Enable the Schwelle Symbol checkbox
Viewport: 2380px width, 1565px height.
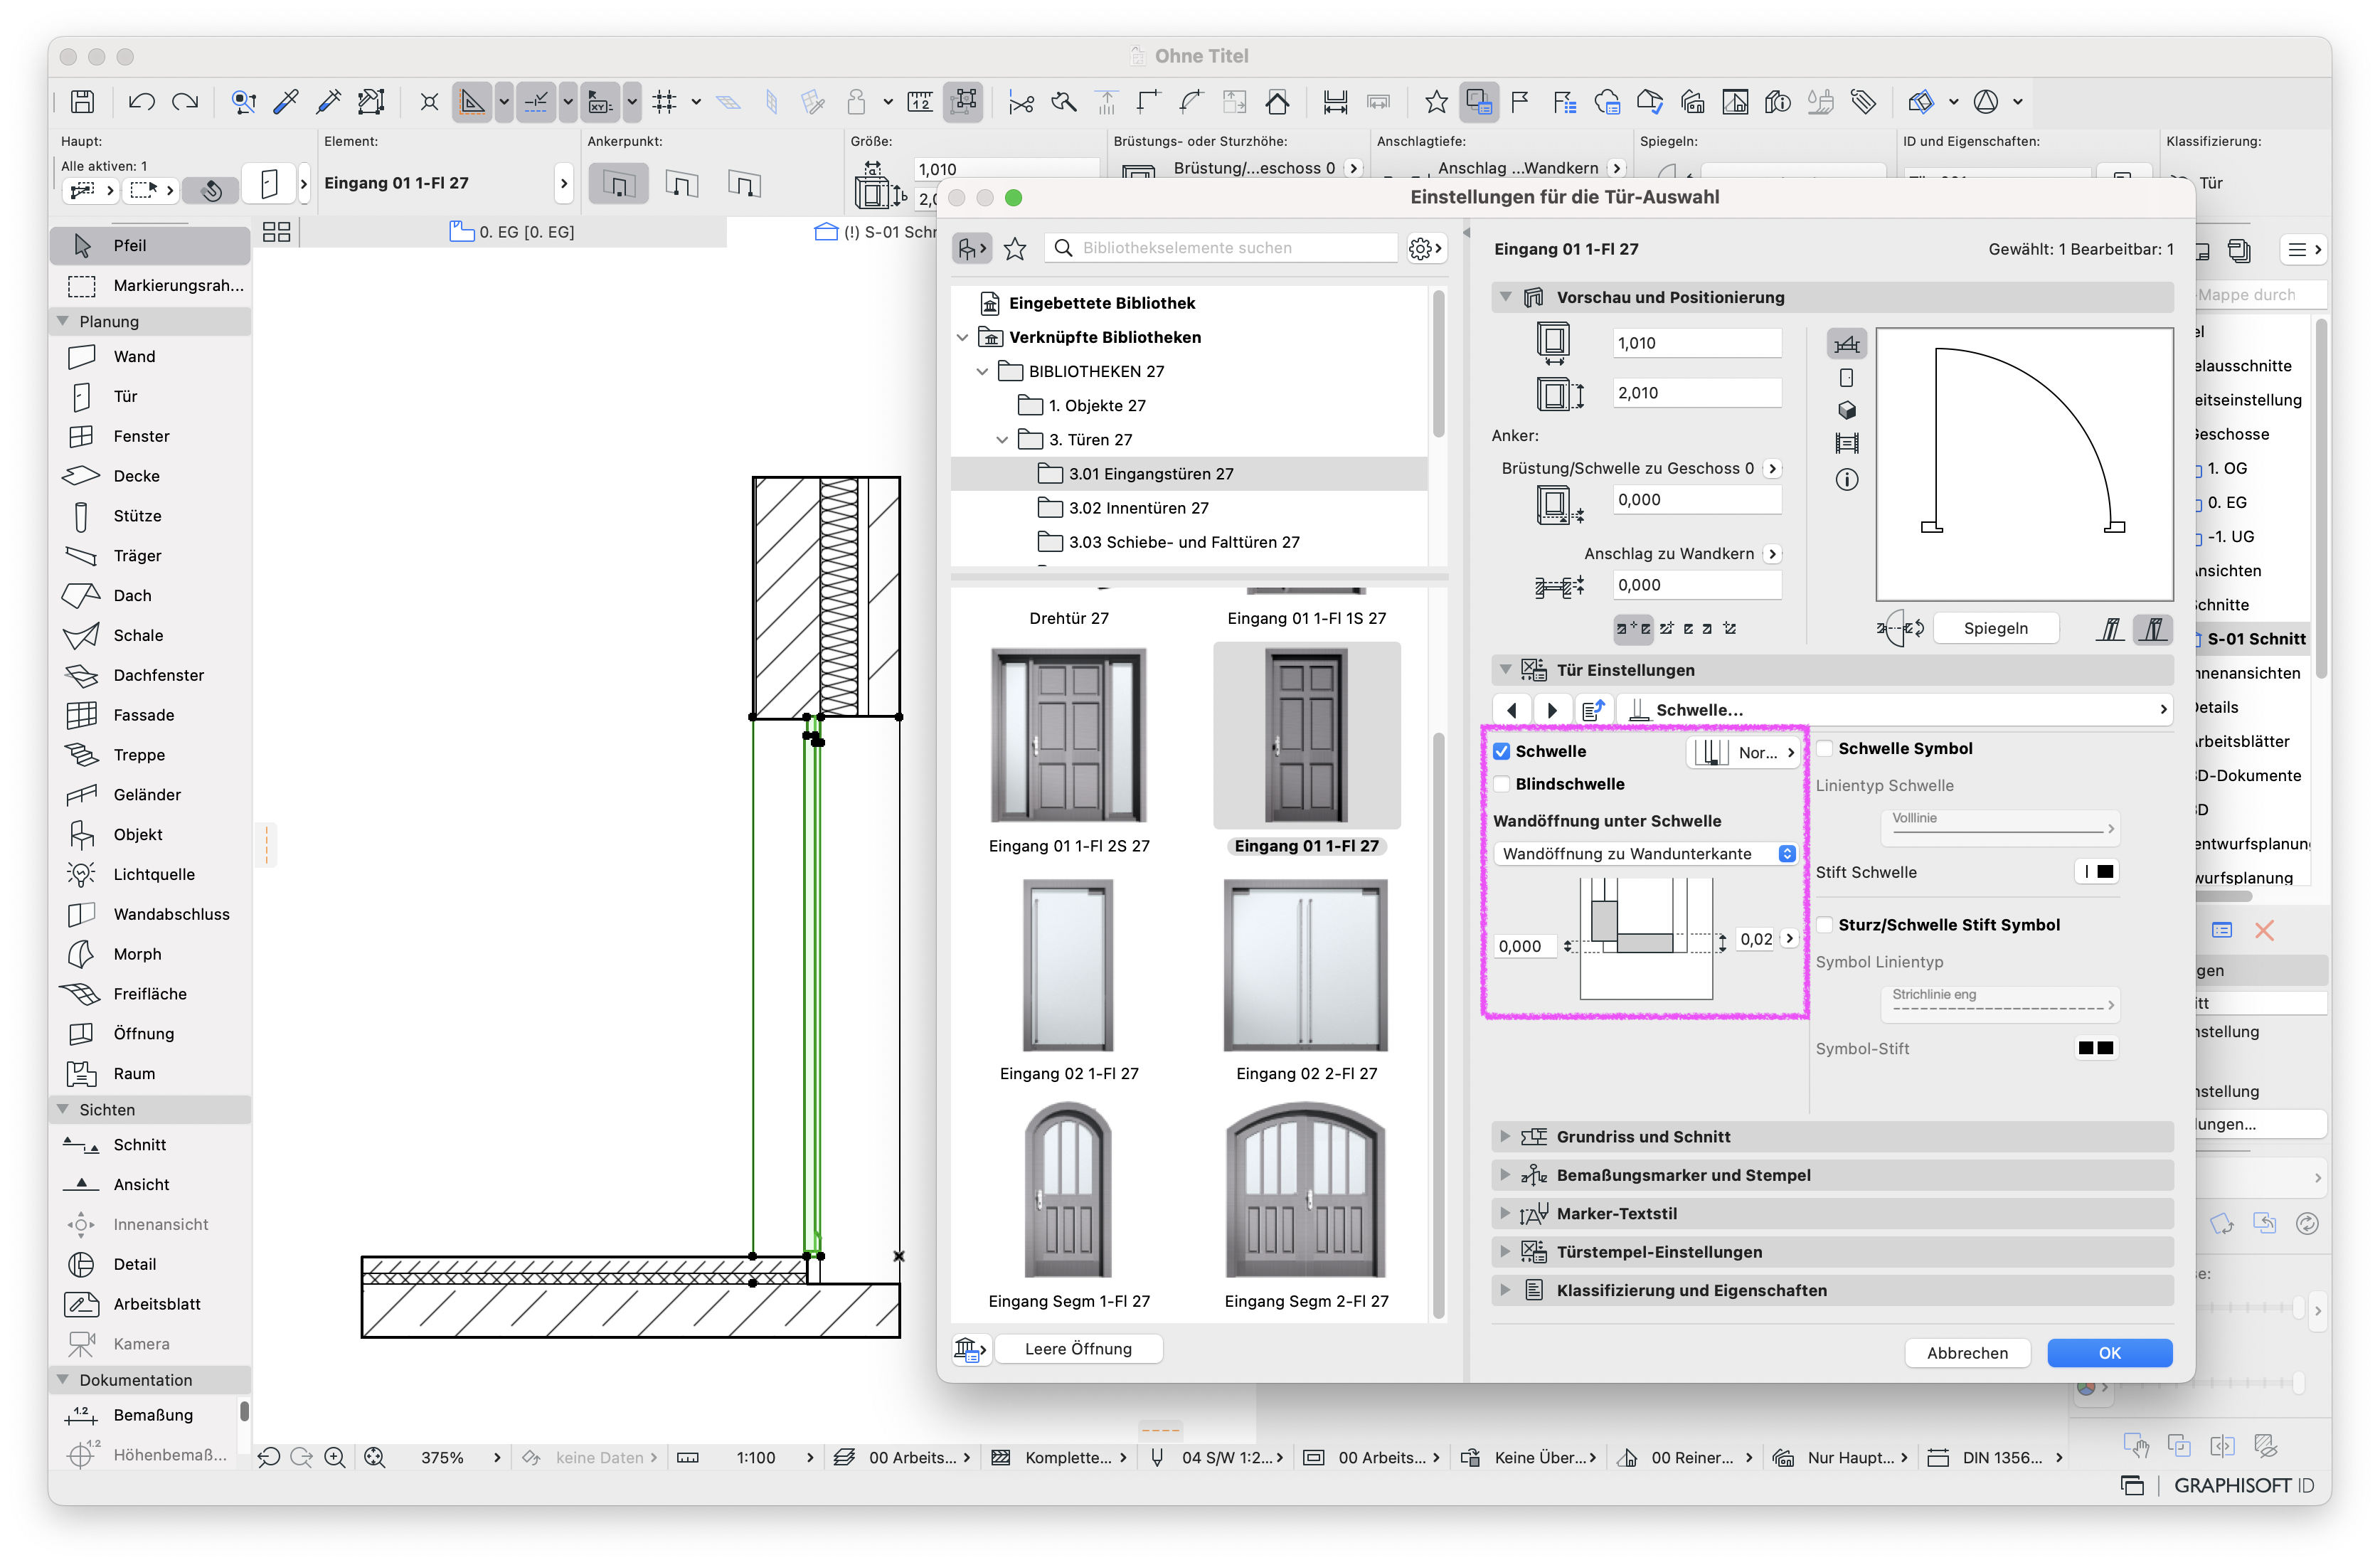point(1825,748)
